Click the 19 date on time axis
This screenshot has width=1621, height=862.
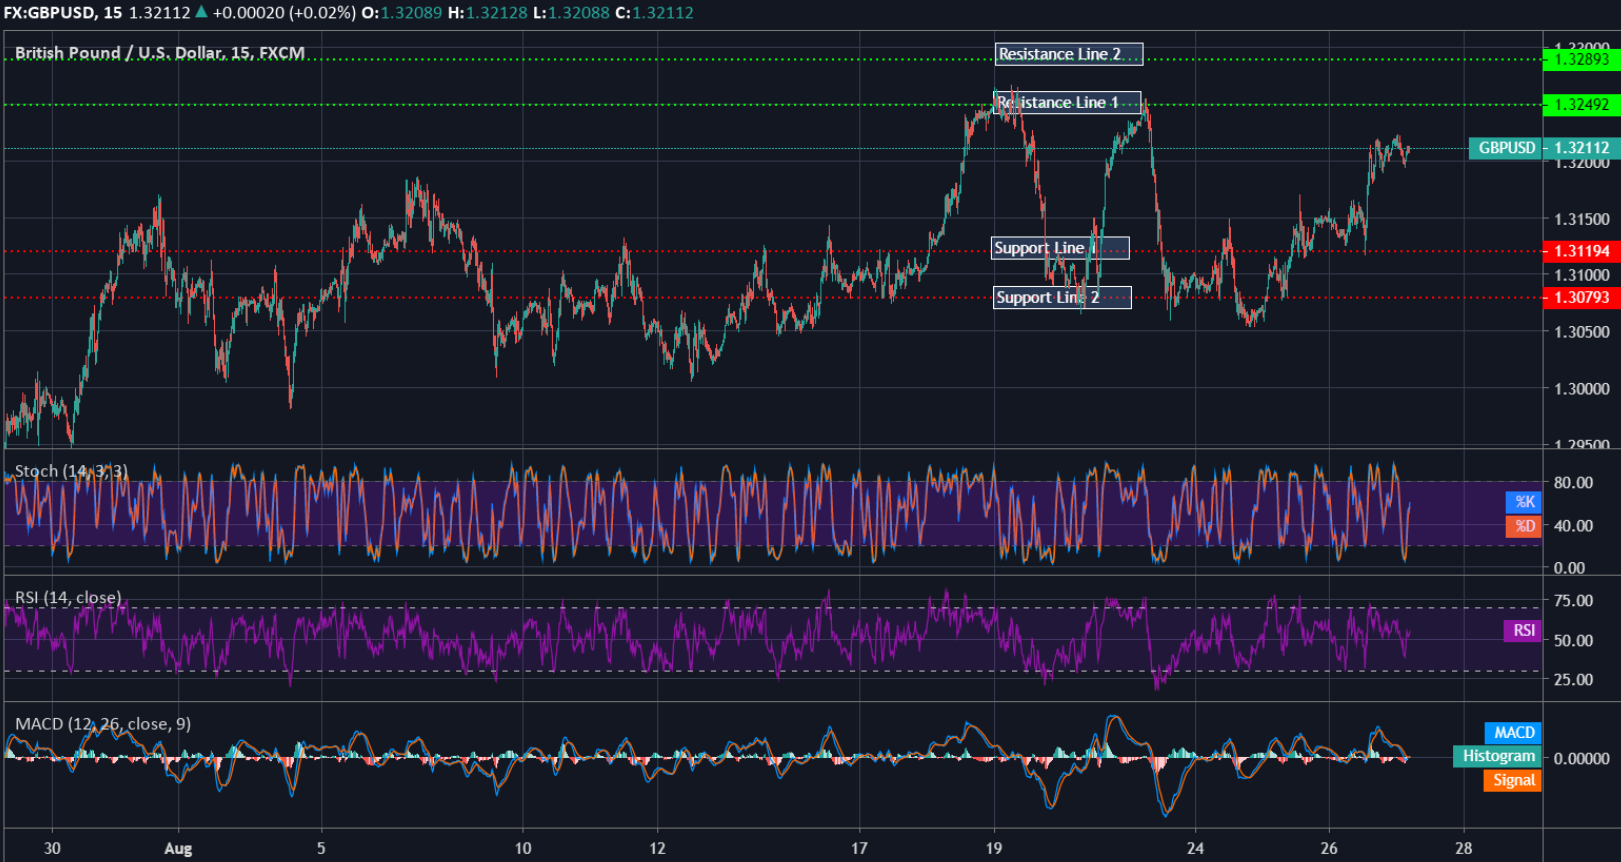point(993,848)
